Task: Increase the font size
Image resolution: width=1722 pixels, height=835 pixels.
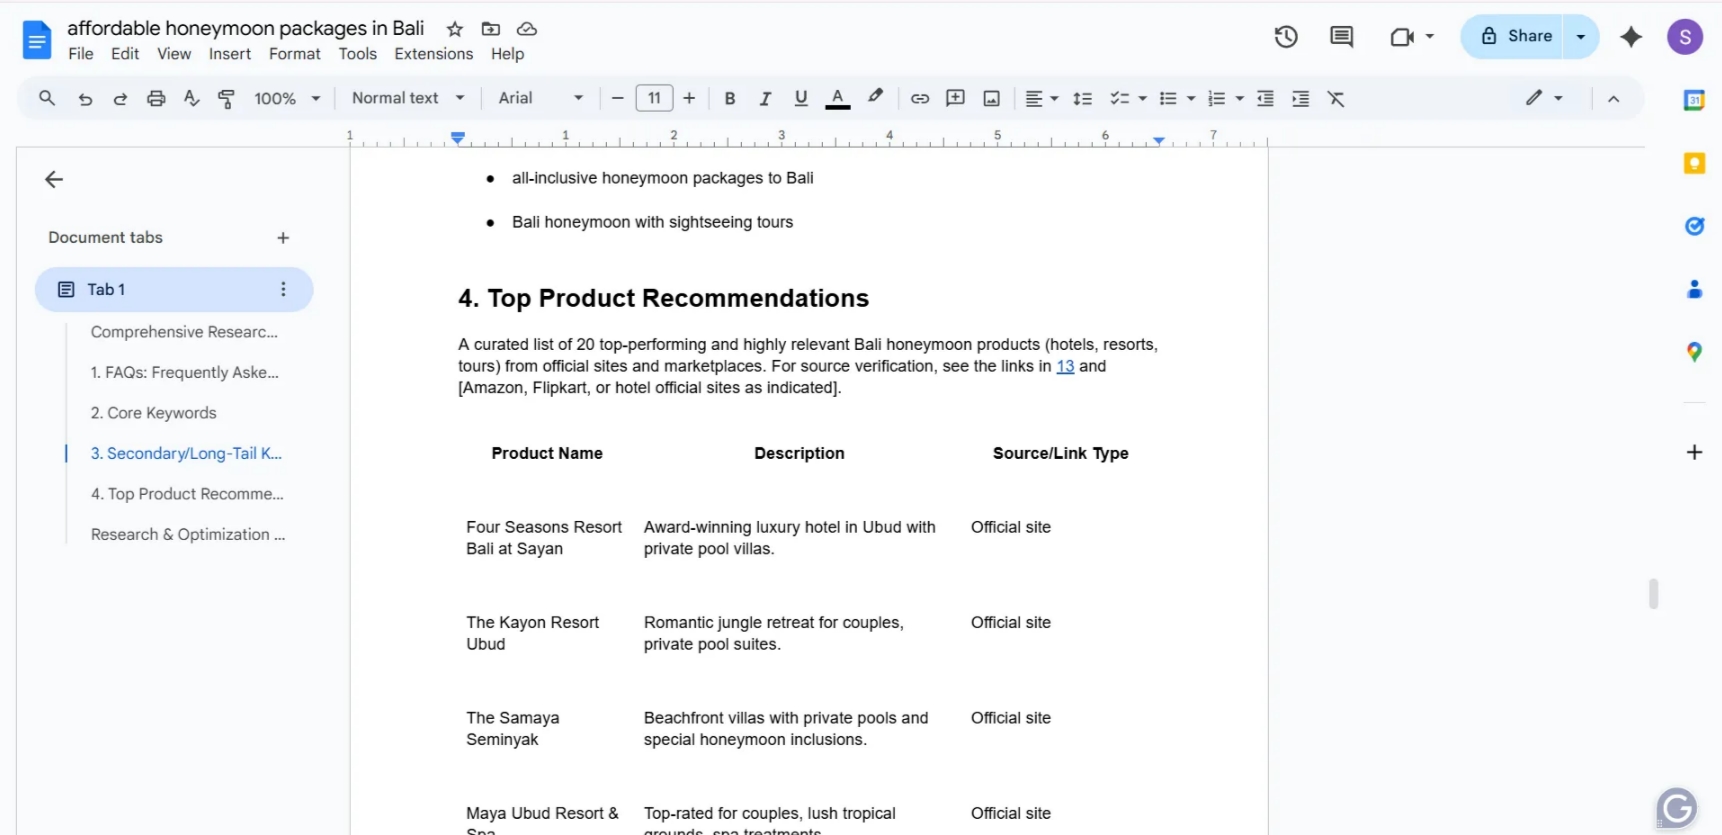Action: (x=689, y=98)
